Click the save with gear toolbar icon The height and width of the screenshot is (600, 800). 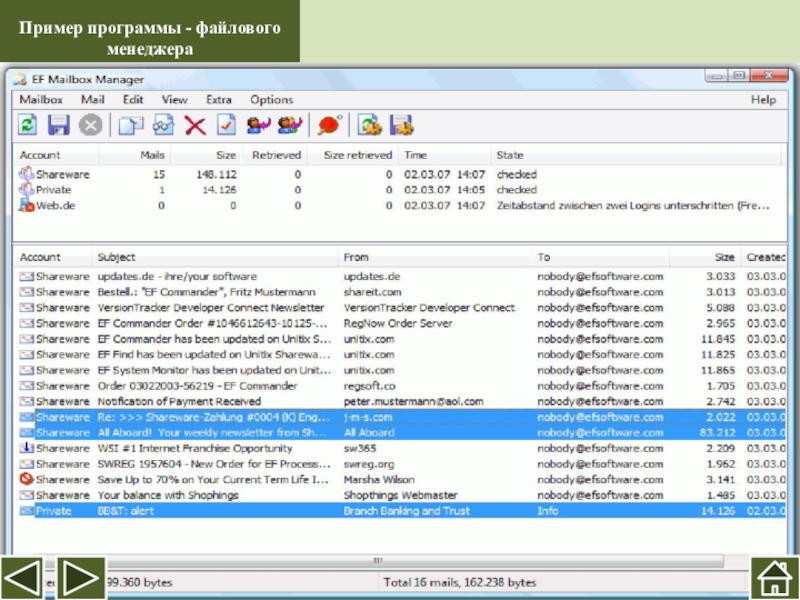[x=402, y=125]
